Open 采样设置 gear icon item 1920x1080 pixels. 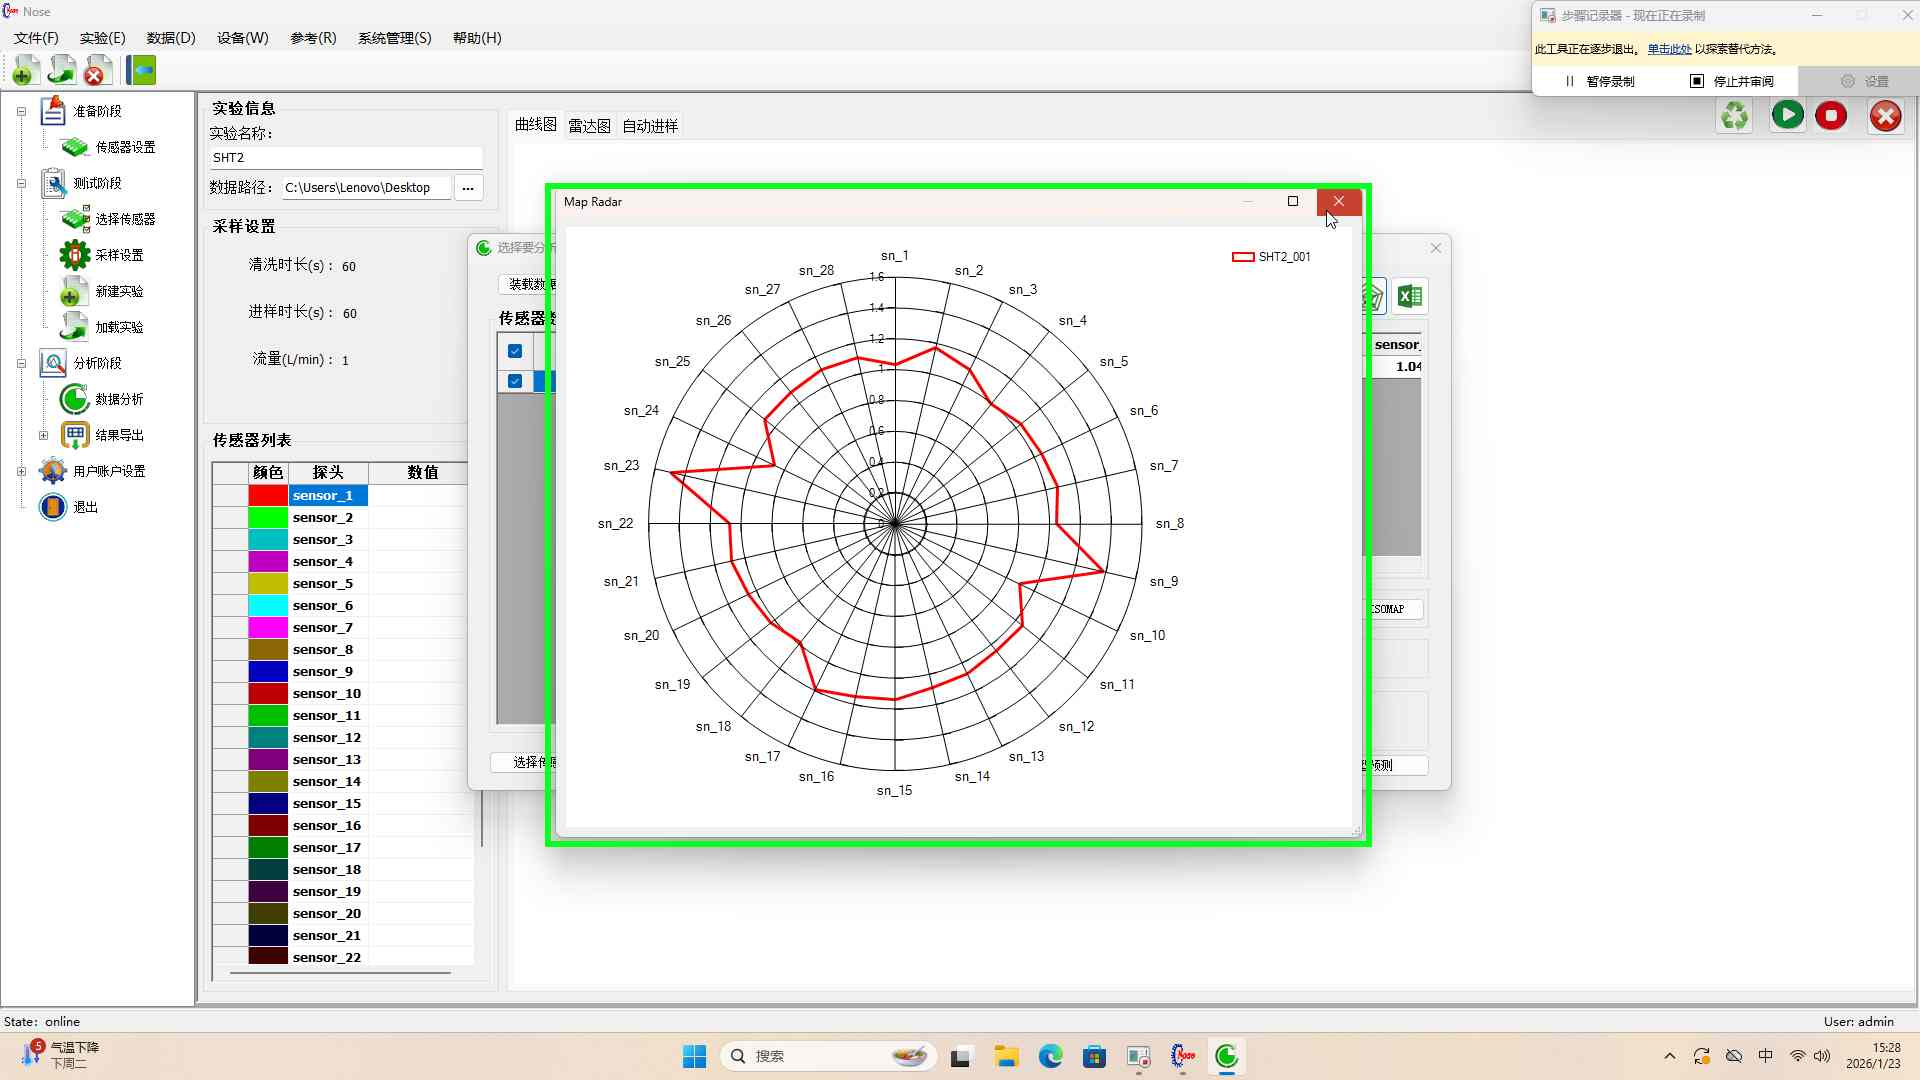point(75,255)
